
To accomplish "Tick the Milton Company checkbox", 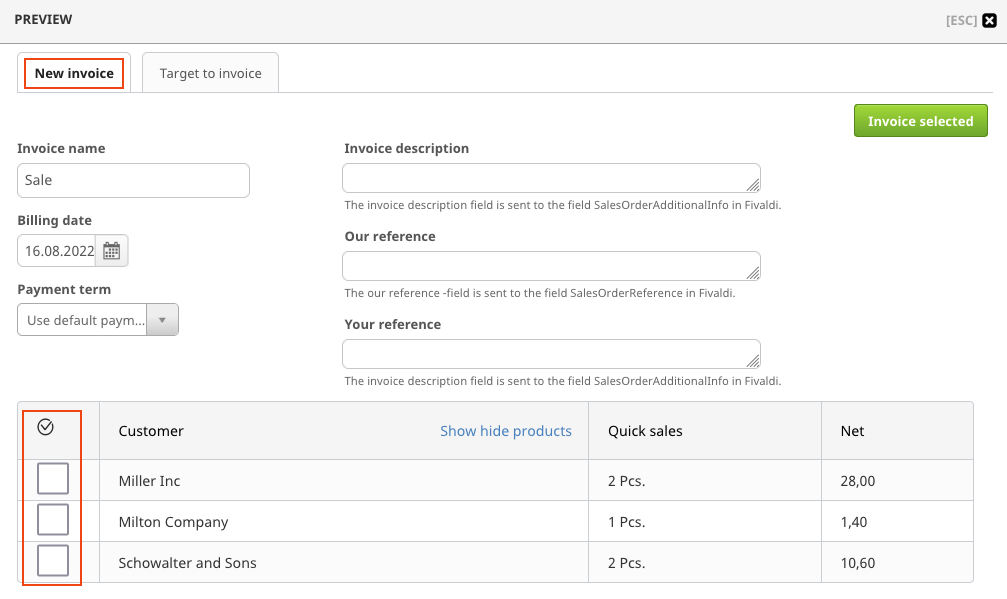I will coord(53,520).
